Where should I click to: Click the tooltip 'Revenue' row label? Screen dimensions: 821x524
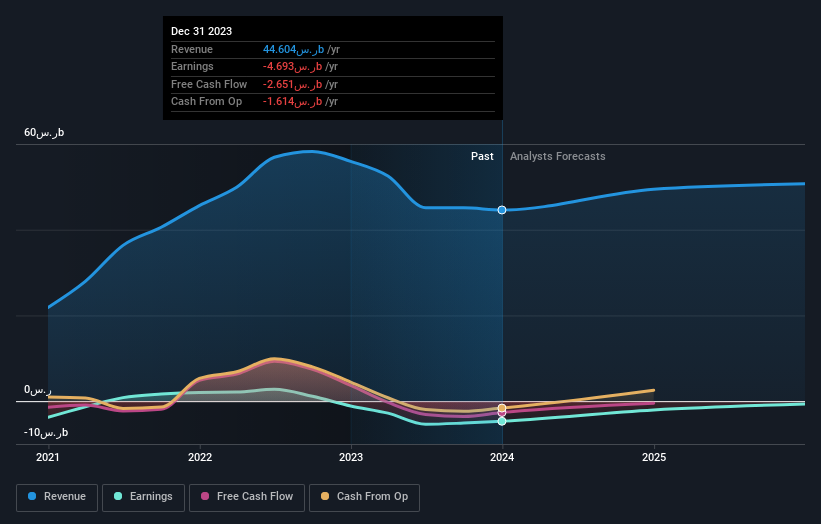point(192,49)
